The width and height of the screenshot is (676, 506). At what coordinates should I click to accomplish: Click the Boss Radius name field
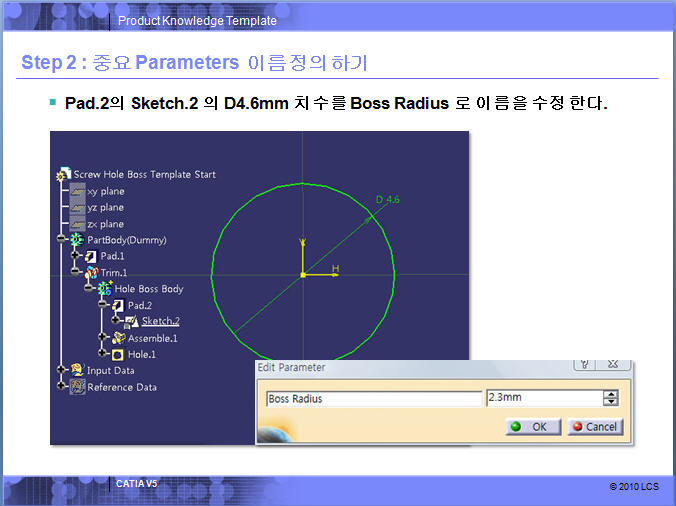click(x=374, y=398)
